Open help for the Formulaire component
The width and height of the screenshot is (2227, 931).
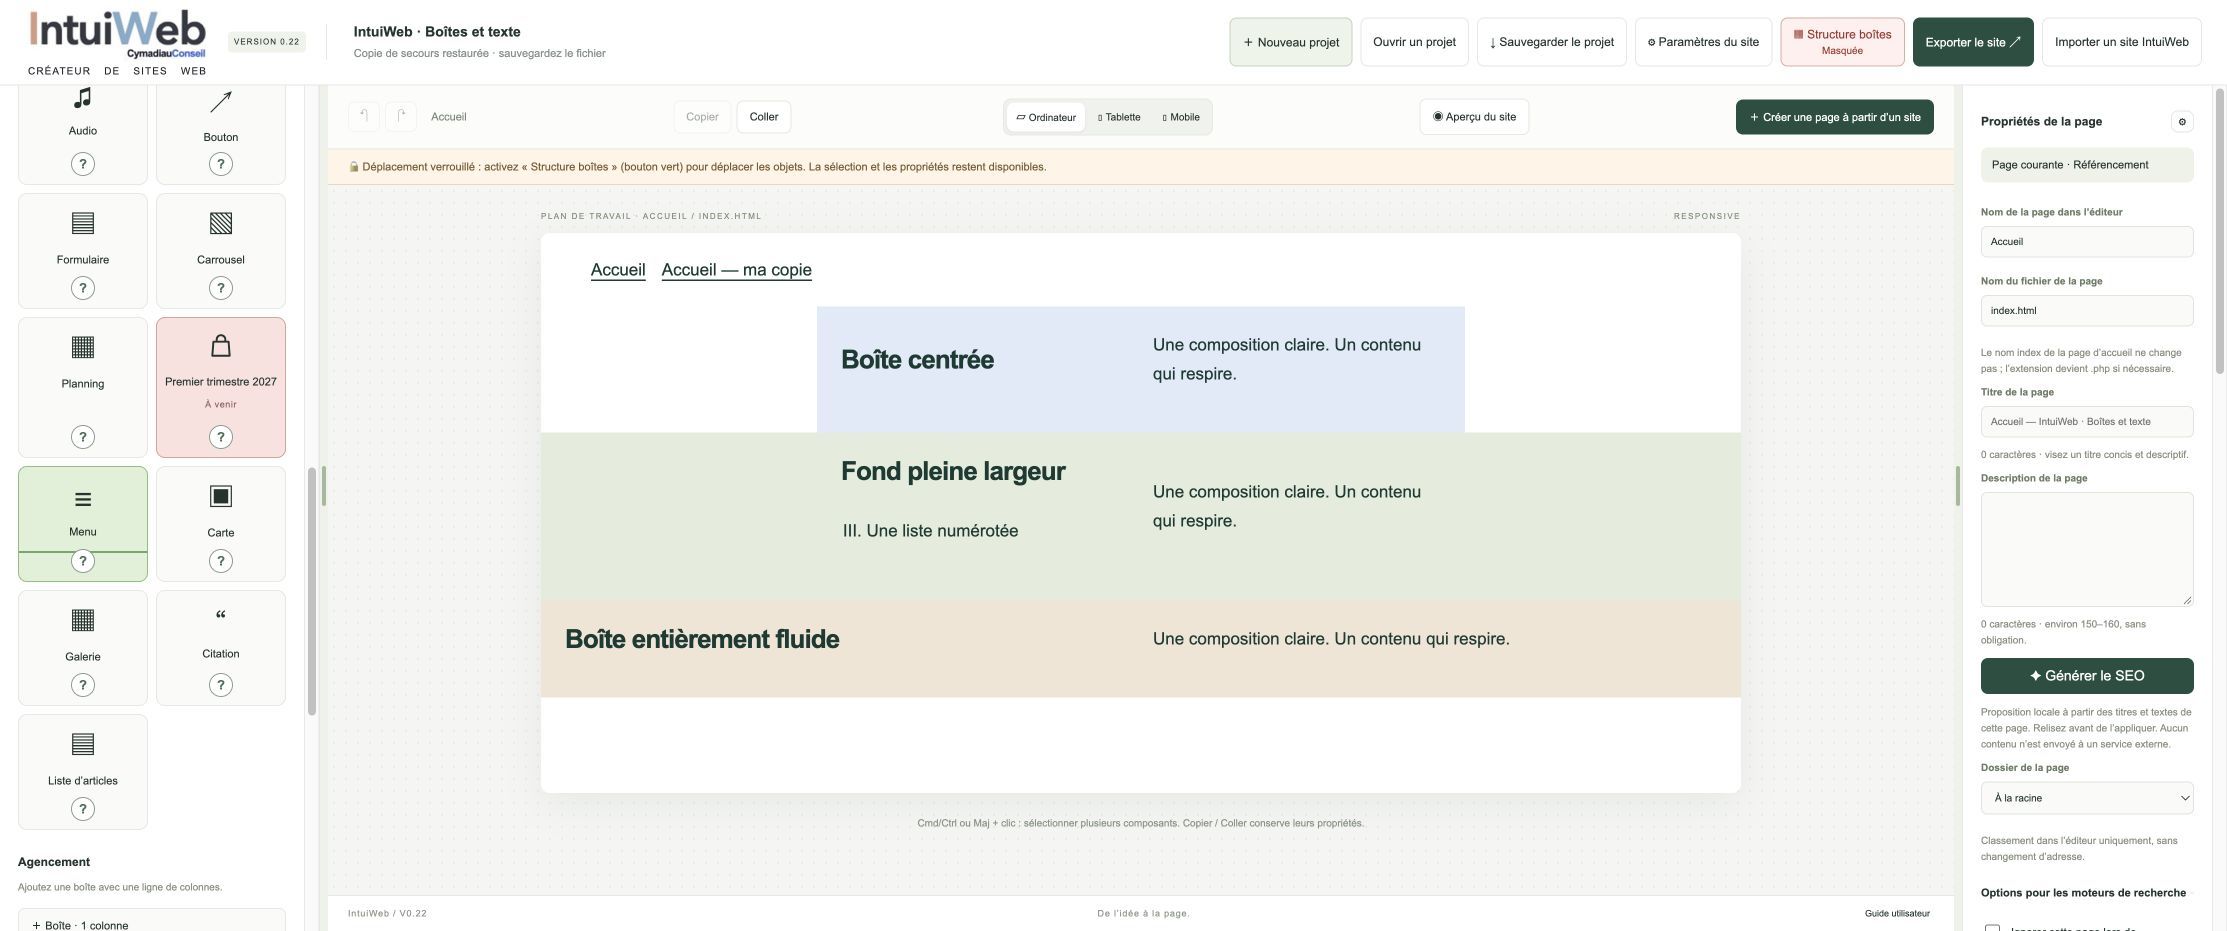(83, 288)
